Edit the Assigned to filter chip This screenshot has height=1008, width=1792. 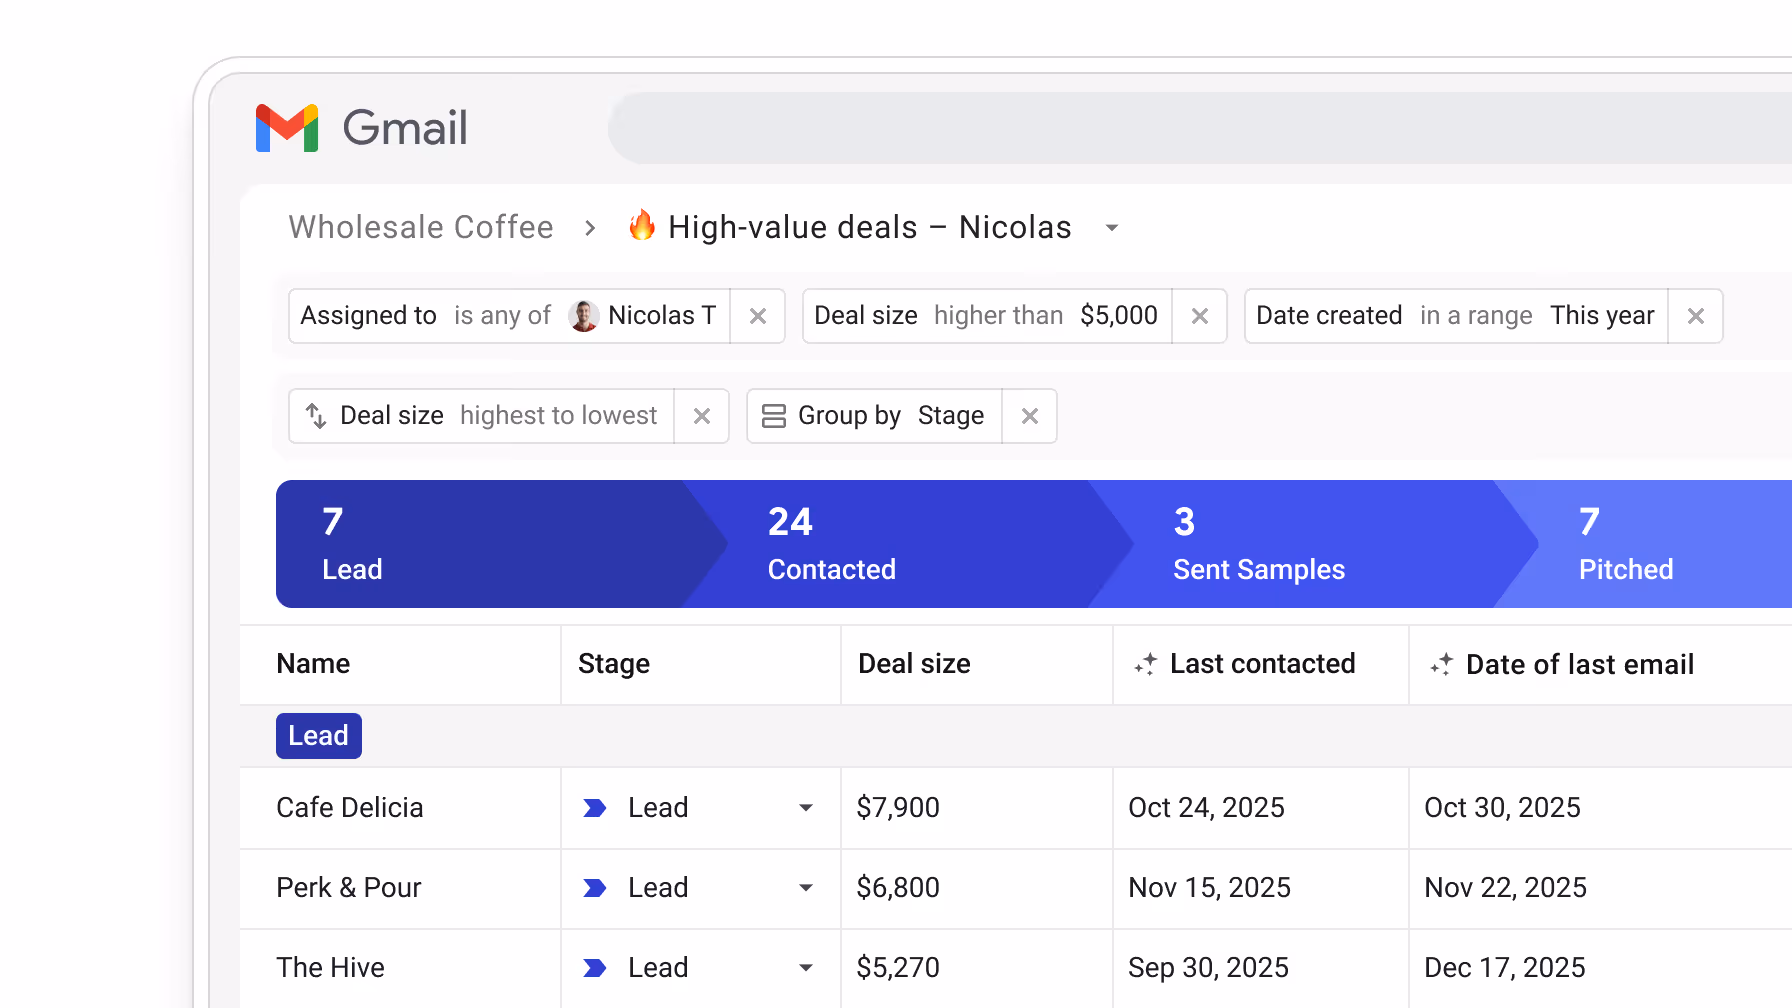point(509,316)
